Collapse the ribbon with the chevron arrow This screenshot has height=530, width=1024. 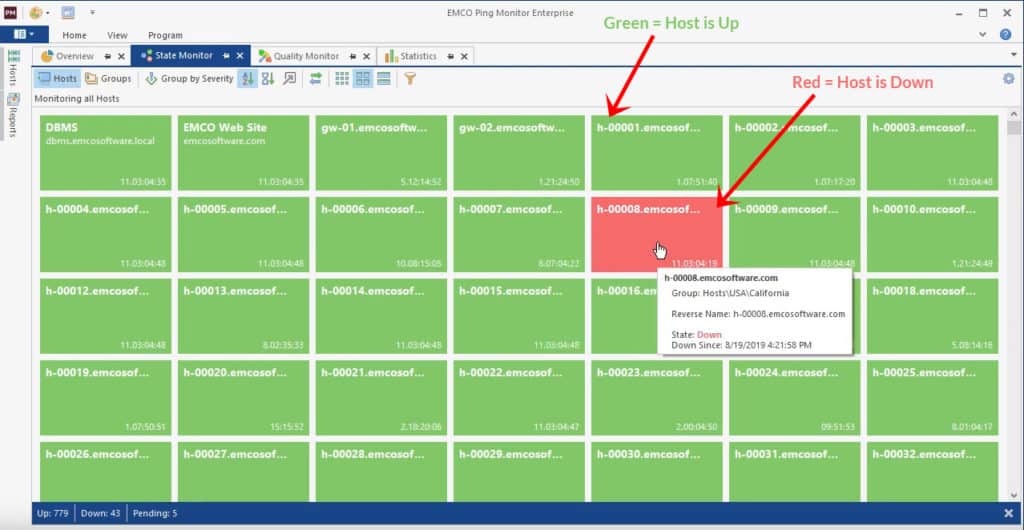click(984, 34)
